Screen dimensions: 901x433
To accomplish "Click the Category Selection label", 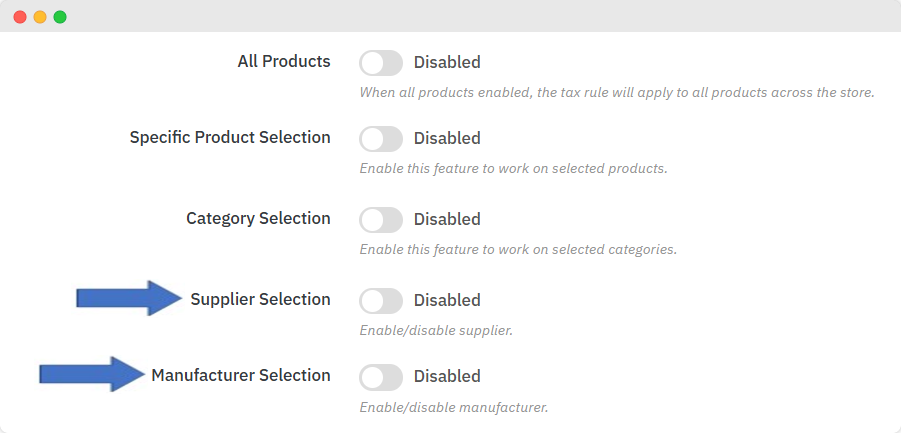I will pyautogui.click(x=258, y=219).
